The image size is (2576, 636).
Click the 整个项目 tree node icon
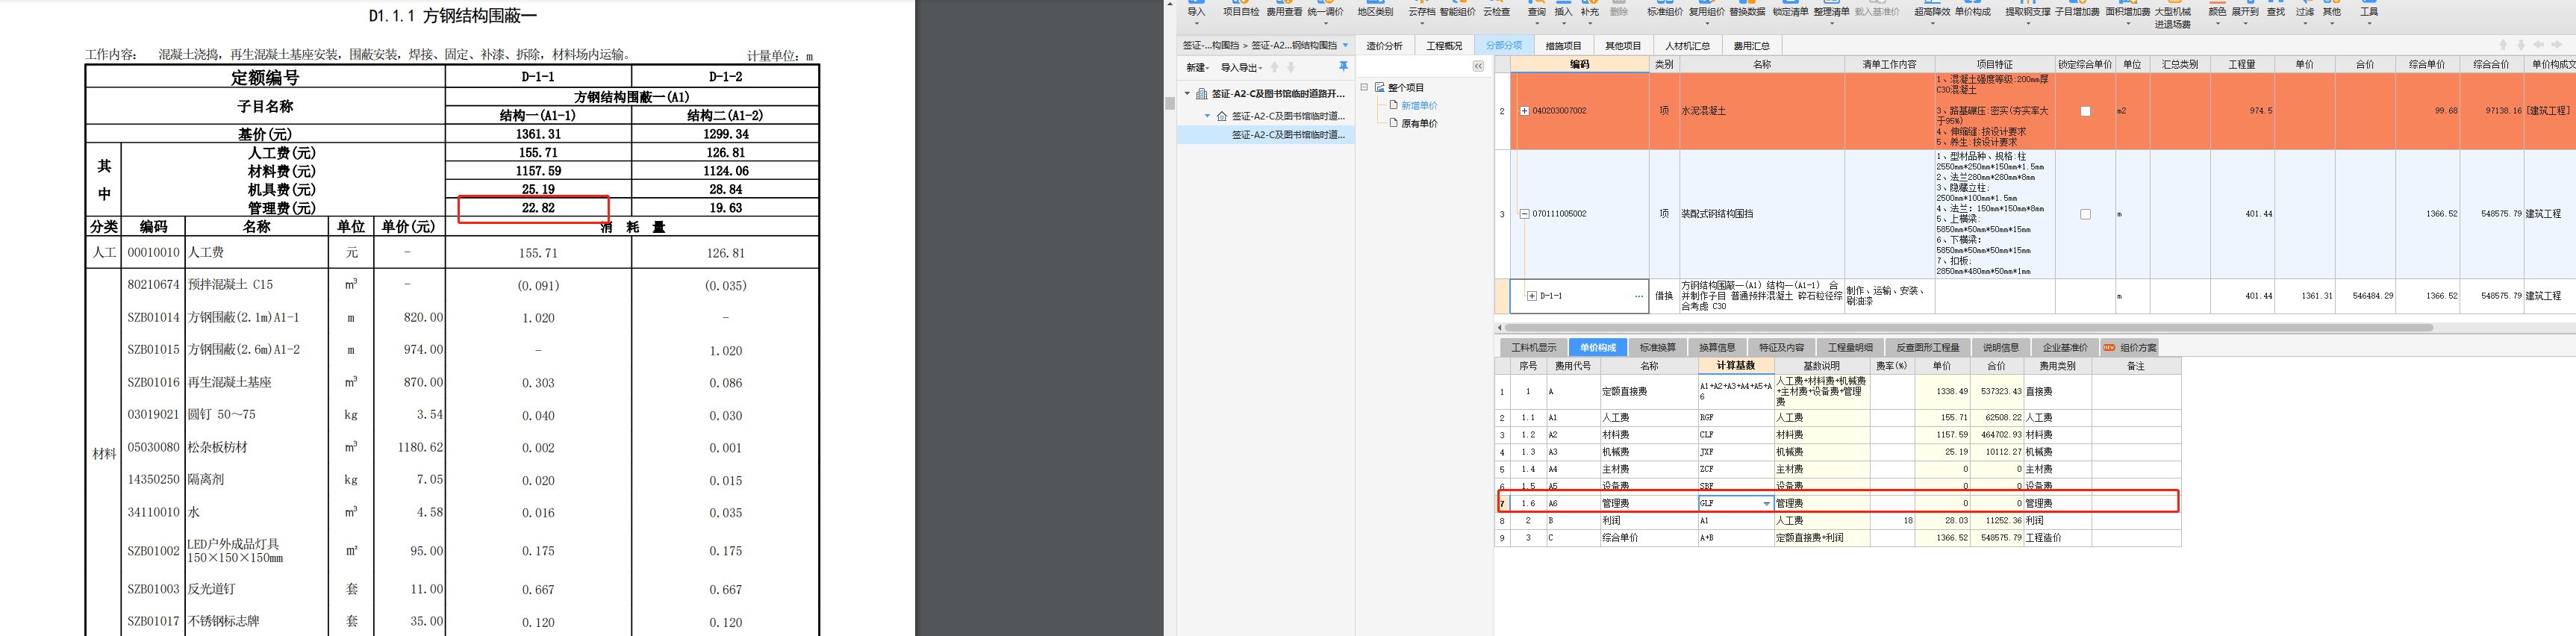point(1380,88)
